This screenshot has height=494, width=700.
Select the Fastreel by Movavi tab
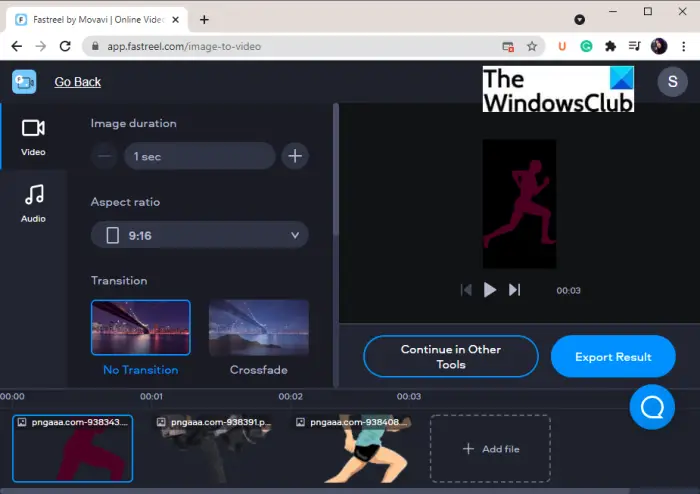pyautogui.click(x=97, y=20)
